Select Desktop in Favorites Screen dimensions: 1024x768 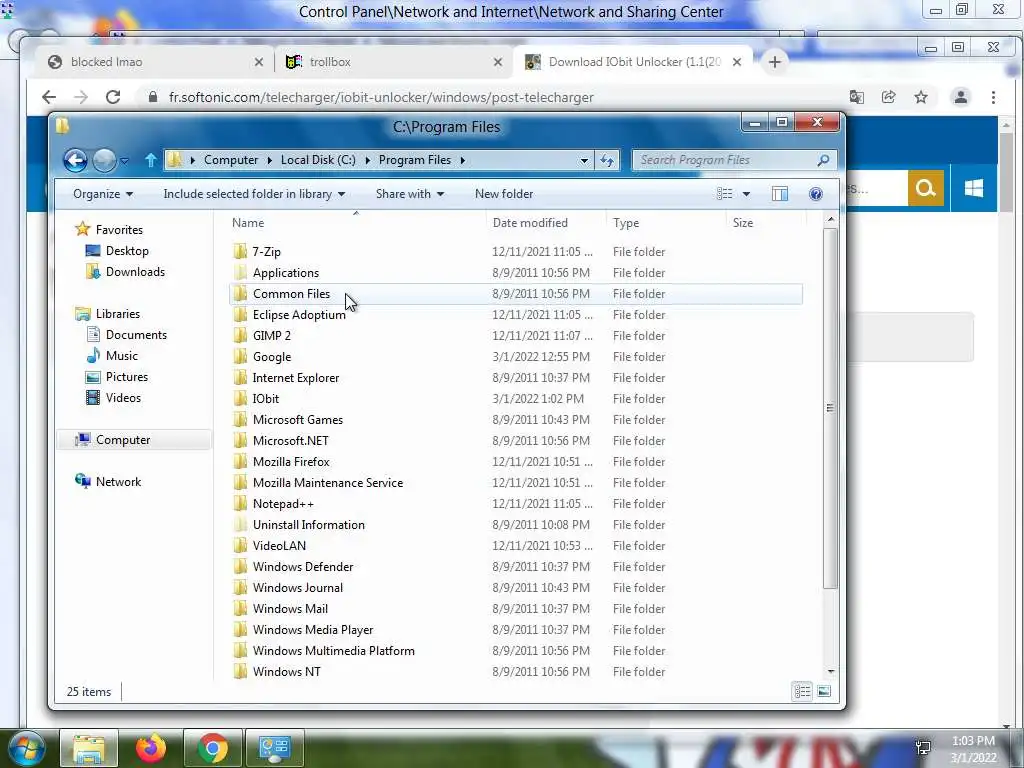click(127, 251)
